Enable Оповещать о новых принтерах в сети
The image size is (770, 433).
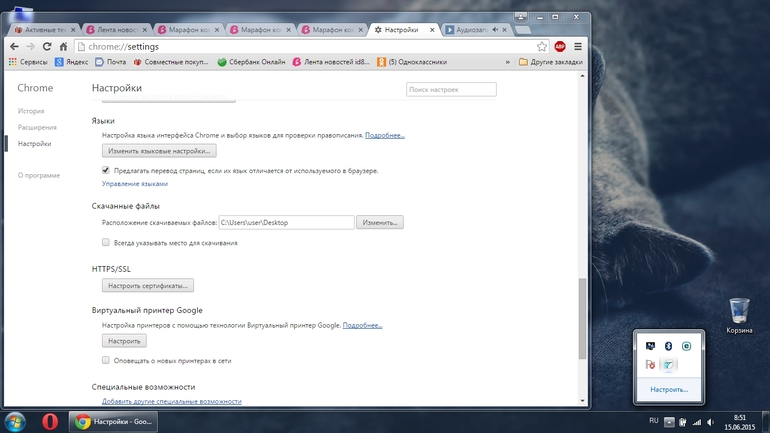pos(106,360)
